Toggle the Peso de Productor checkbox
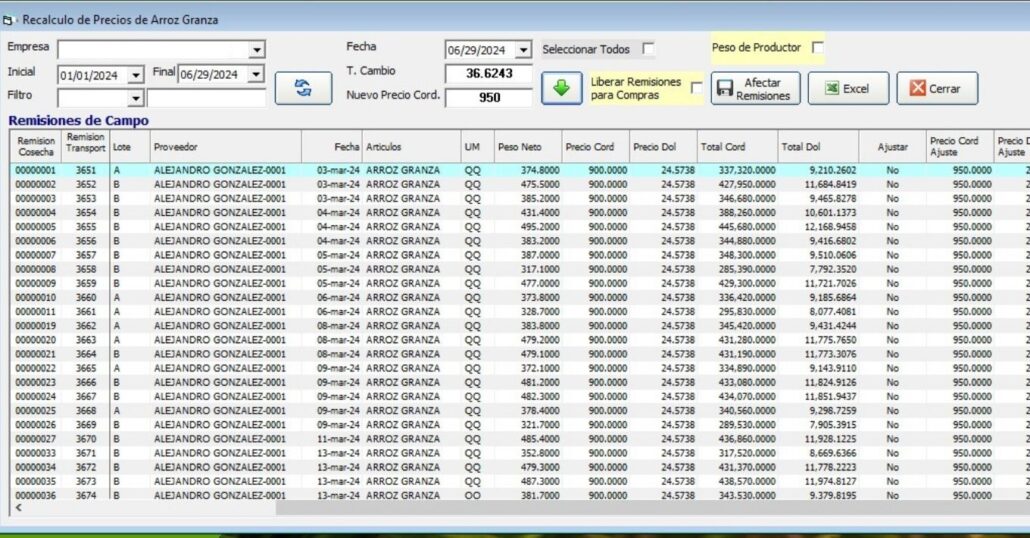The height and width of the screenshot is (538, 1030). point(818,47)
